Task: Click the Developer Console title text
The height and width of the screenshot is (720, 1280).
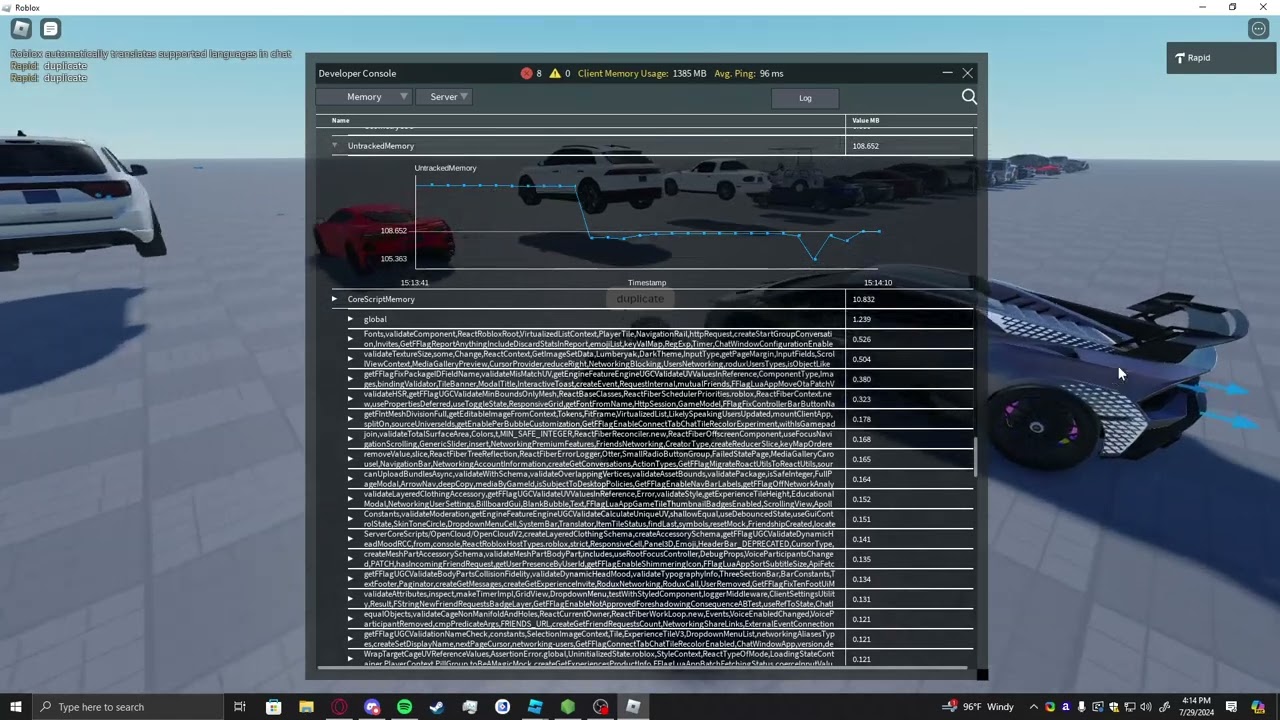Action: (x=357, y=73)
